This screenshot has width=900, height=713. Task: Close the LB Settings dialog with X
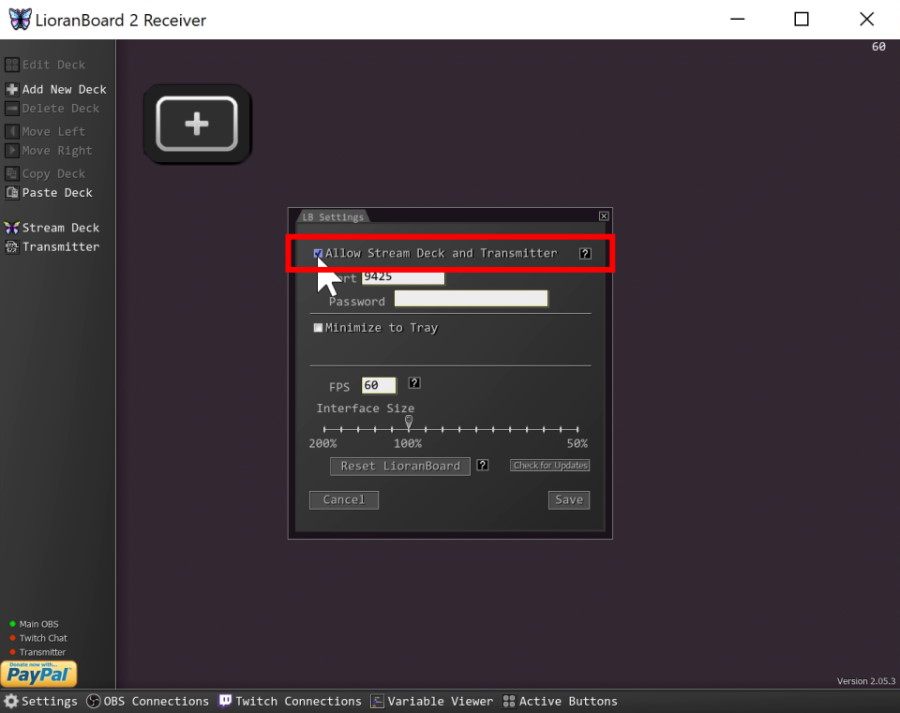pos(604,216)
